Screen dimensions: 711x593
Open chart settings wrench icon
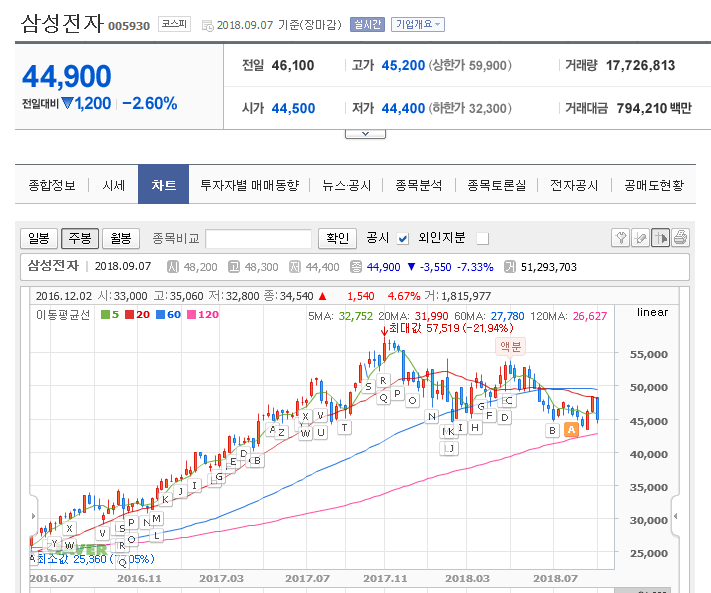point(620,238)
